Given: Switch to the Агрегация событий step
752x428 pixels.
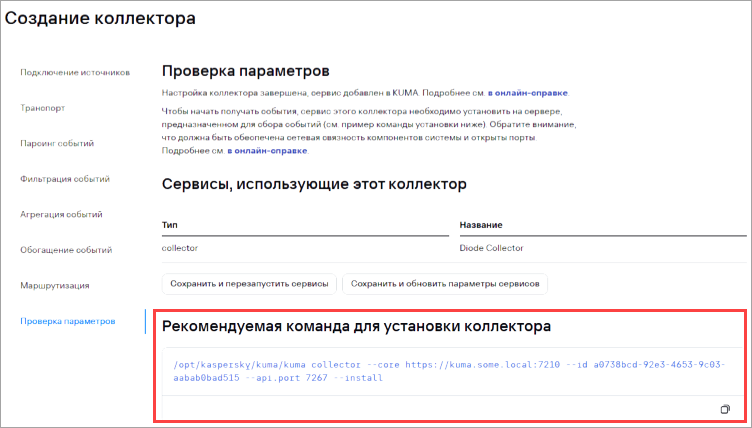Looking at the screenshot, I should (61, 214).
